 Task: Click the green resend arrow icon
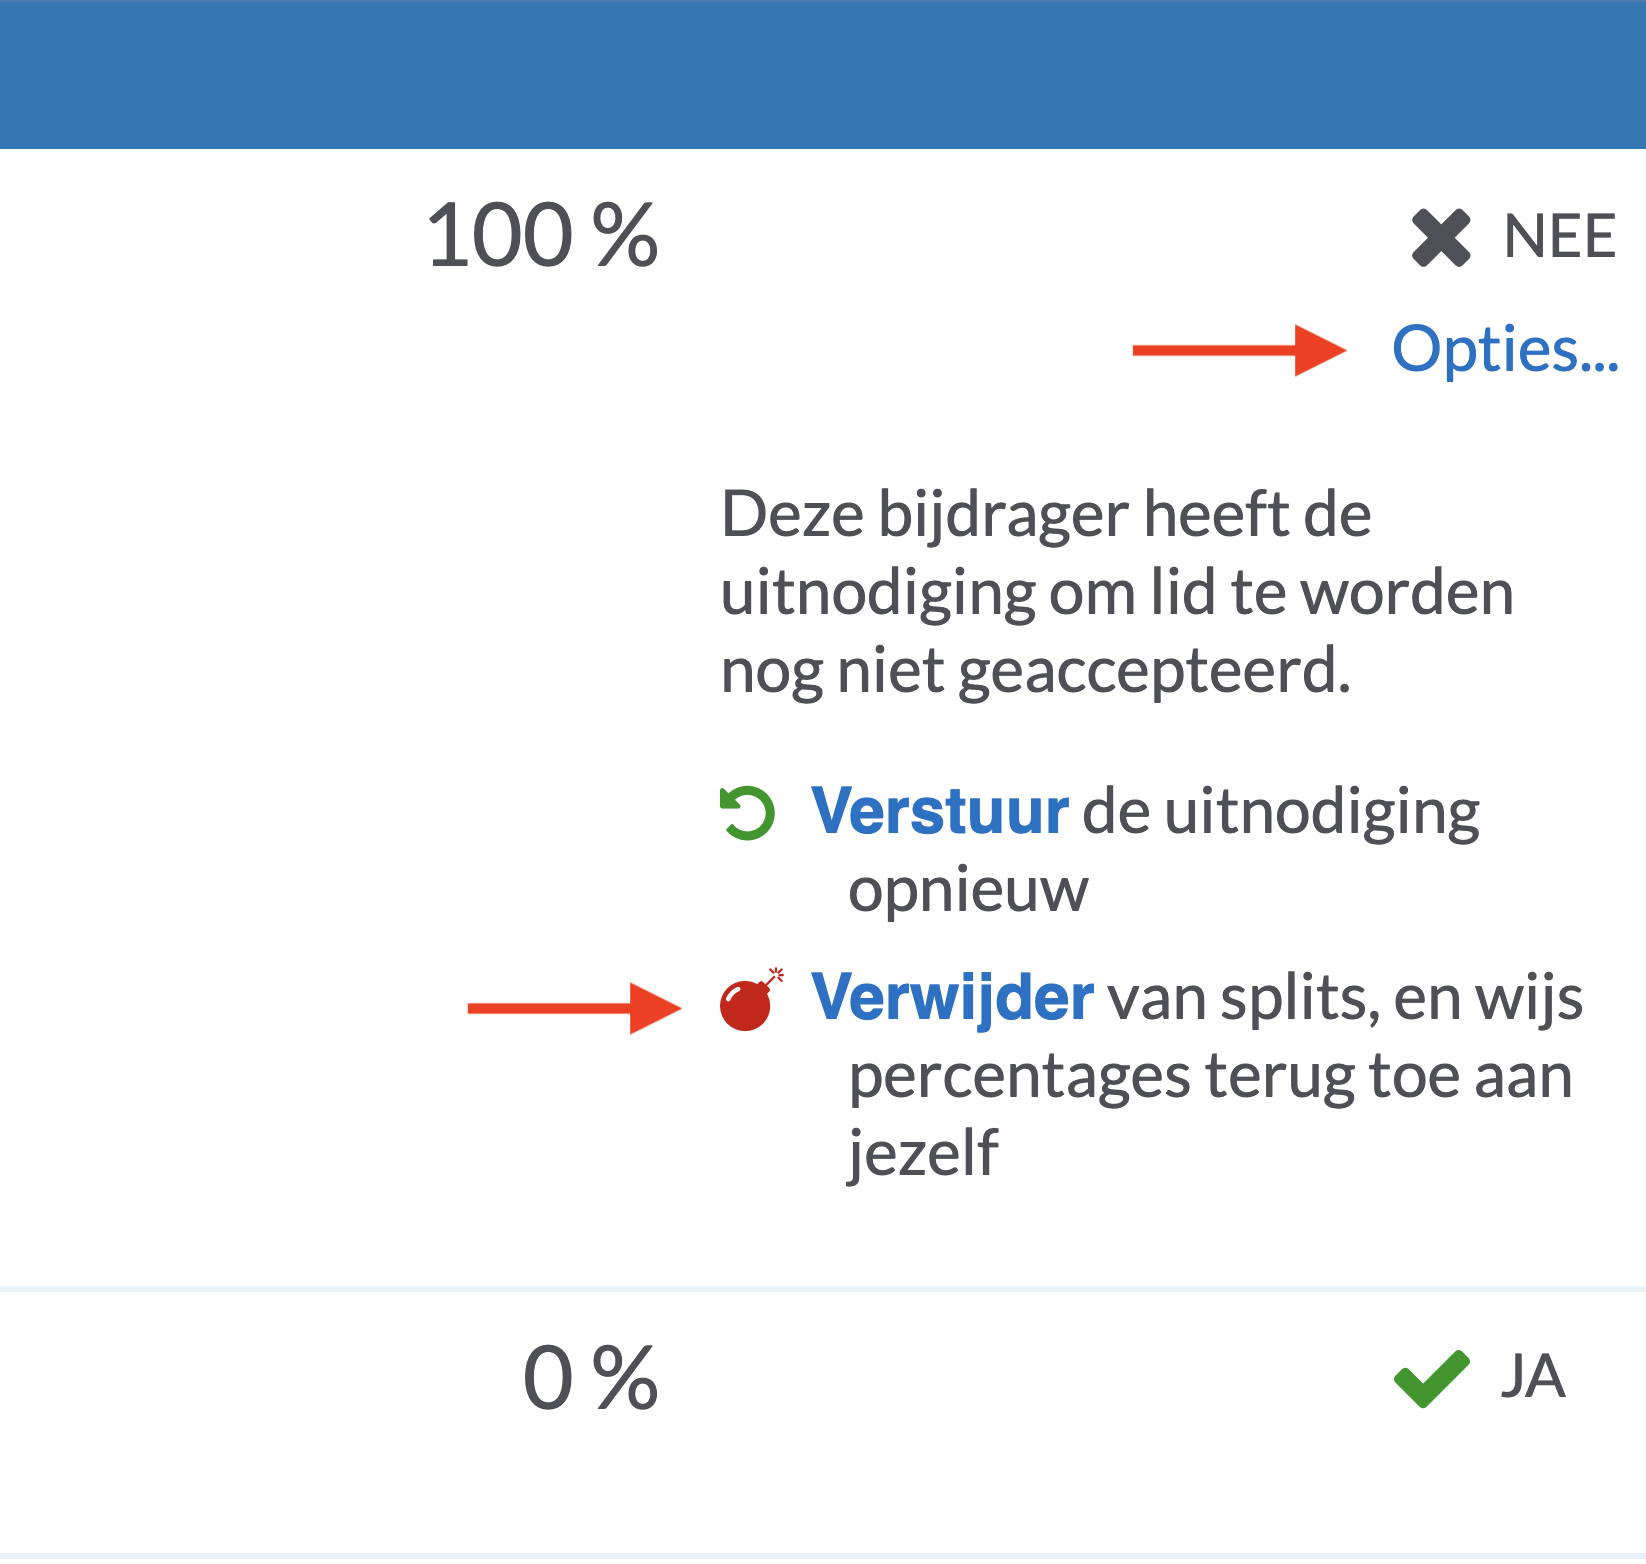[x=747, y=813]
